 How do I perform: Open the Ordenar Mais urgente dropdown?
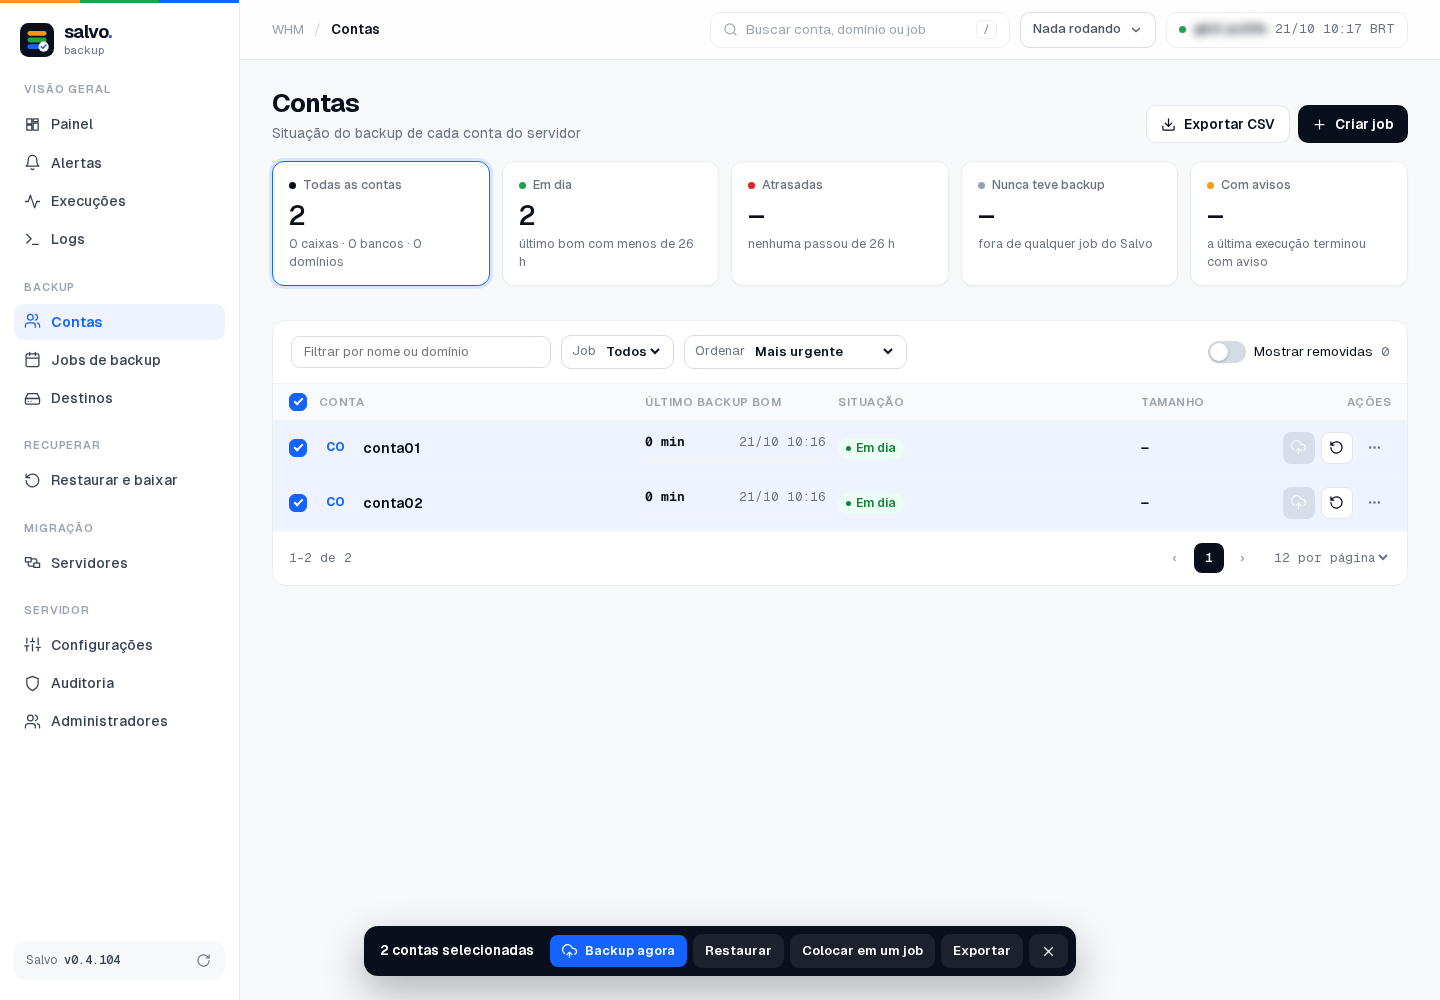click(795, 352)
